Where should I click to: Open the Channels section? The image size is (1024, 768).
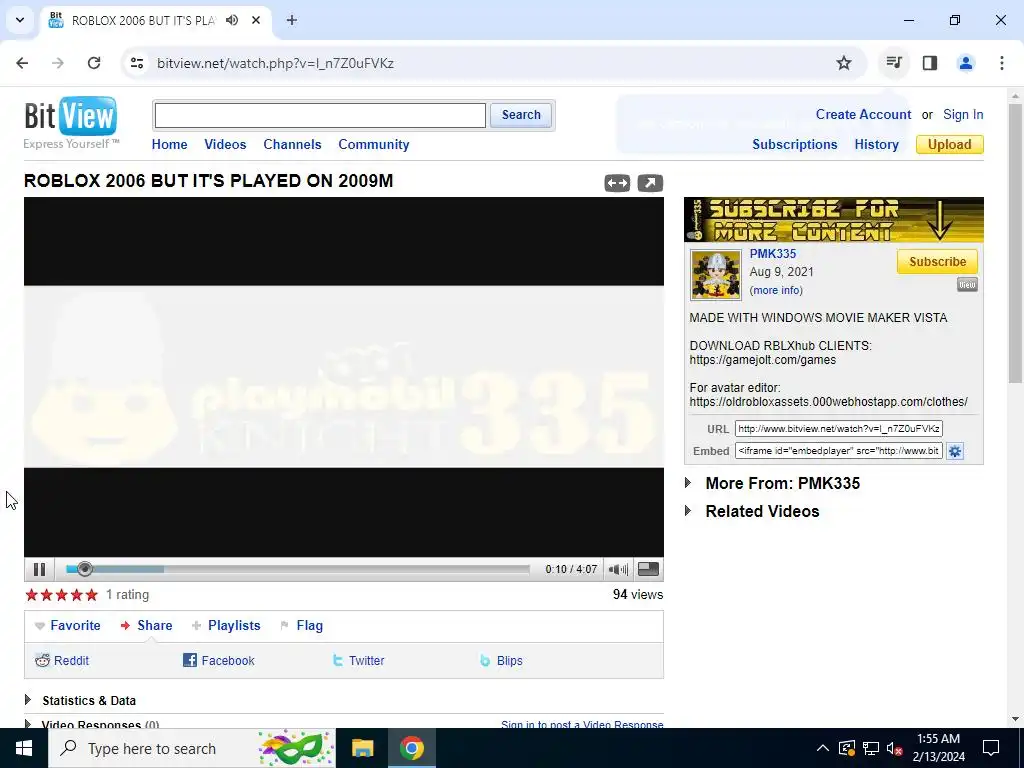tap(292, 144)
